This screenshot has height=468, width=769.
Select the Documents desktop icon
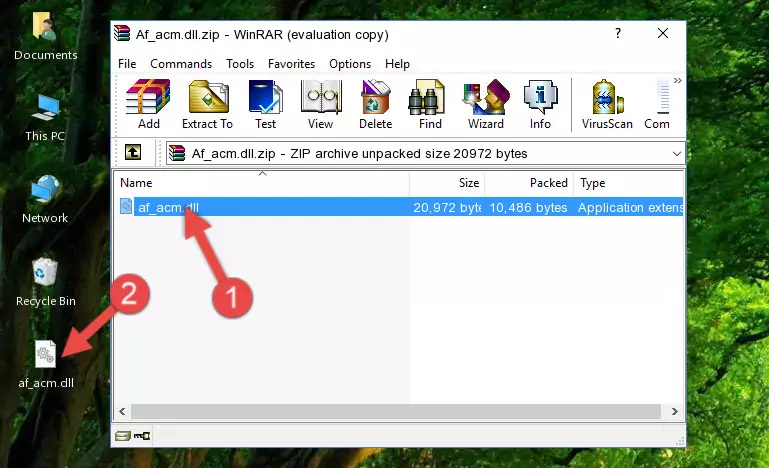[x=46, y=37]
